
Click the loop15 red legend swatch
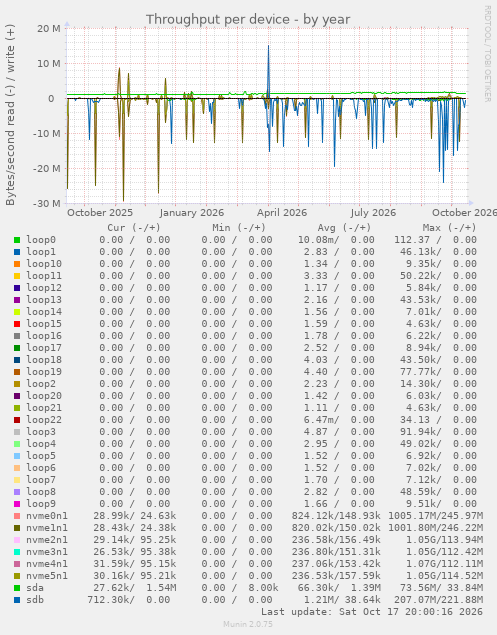coord(17,324)
